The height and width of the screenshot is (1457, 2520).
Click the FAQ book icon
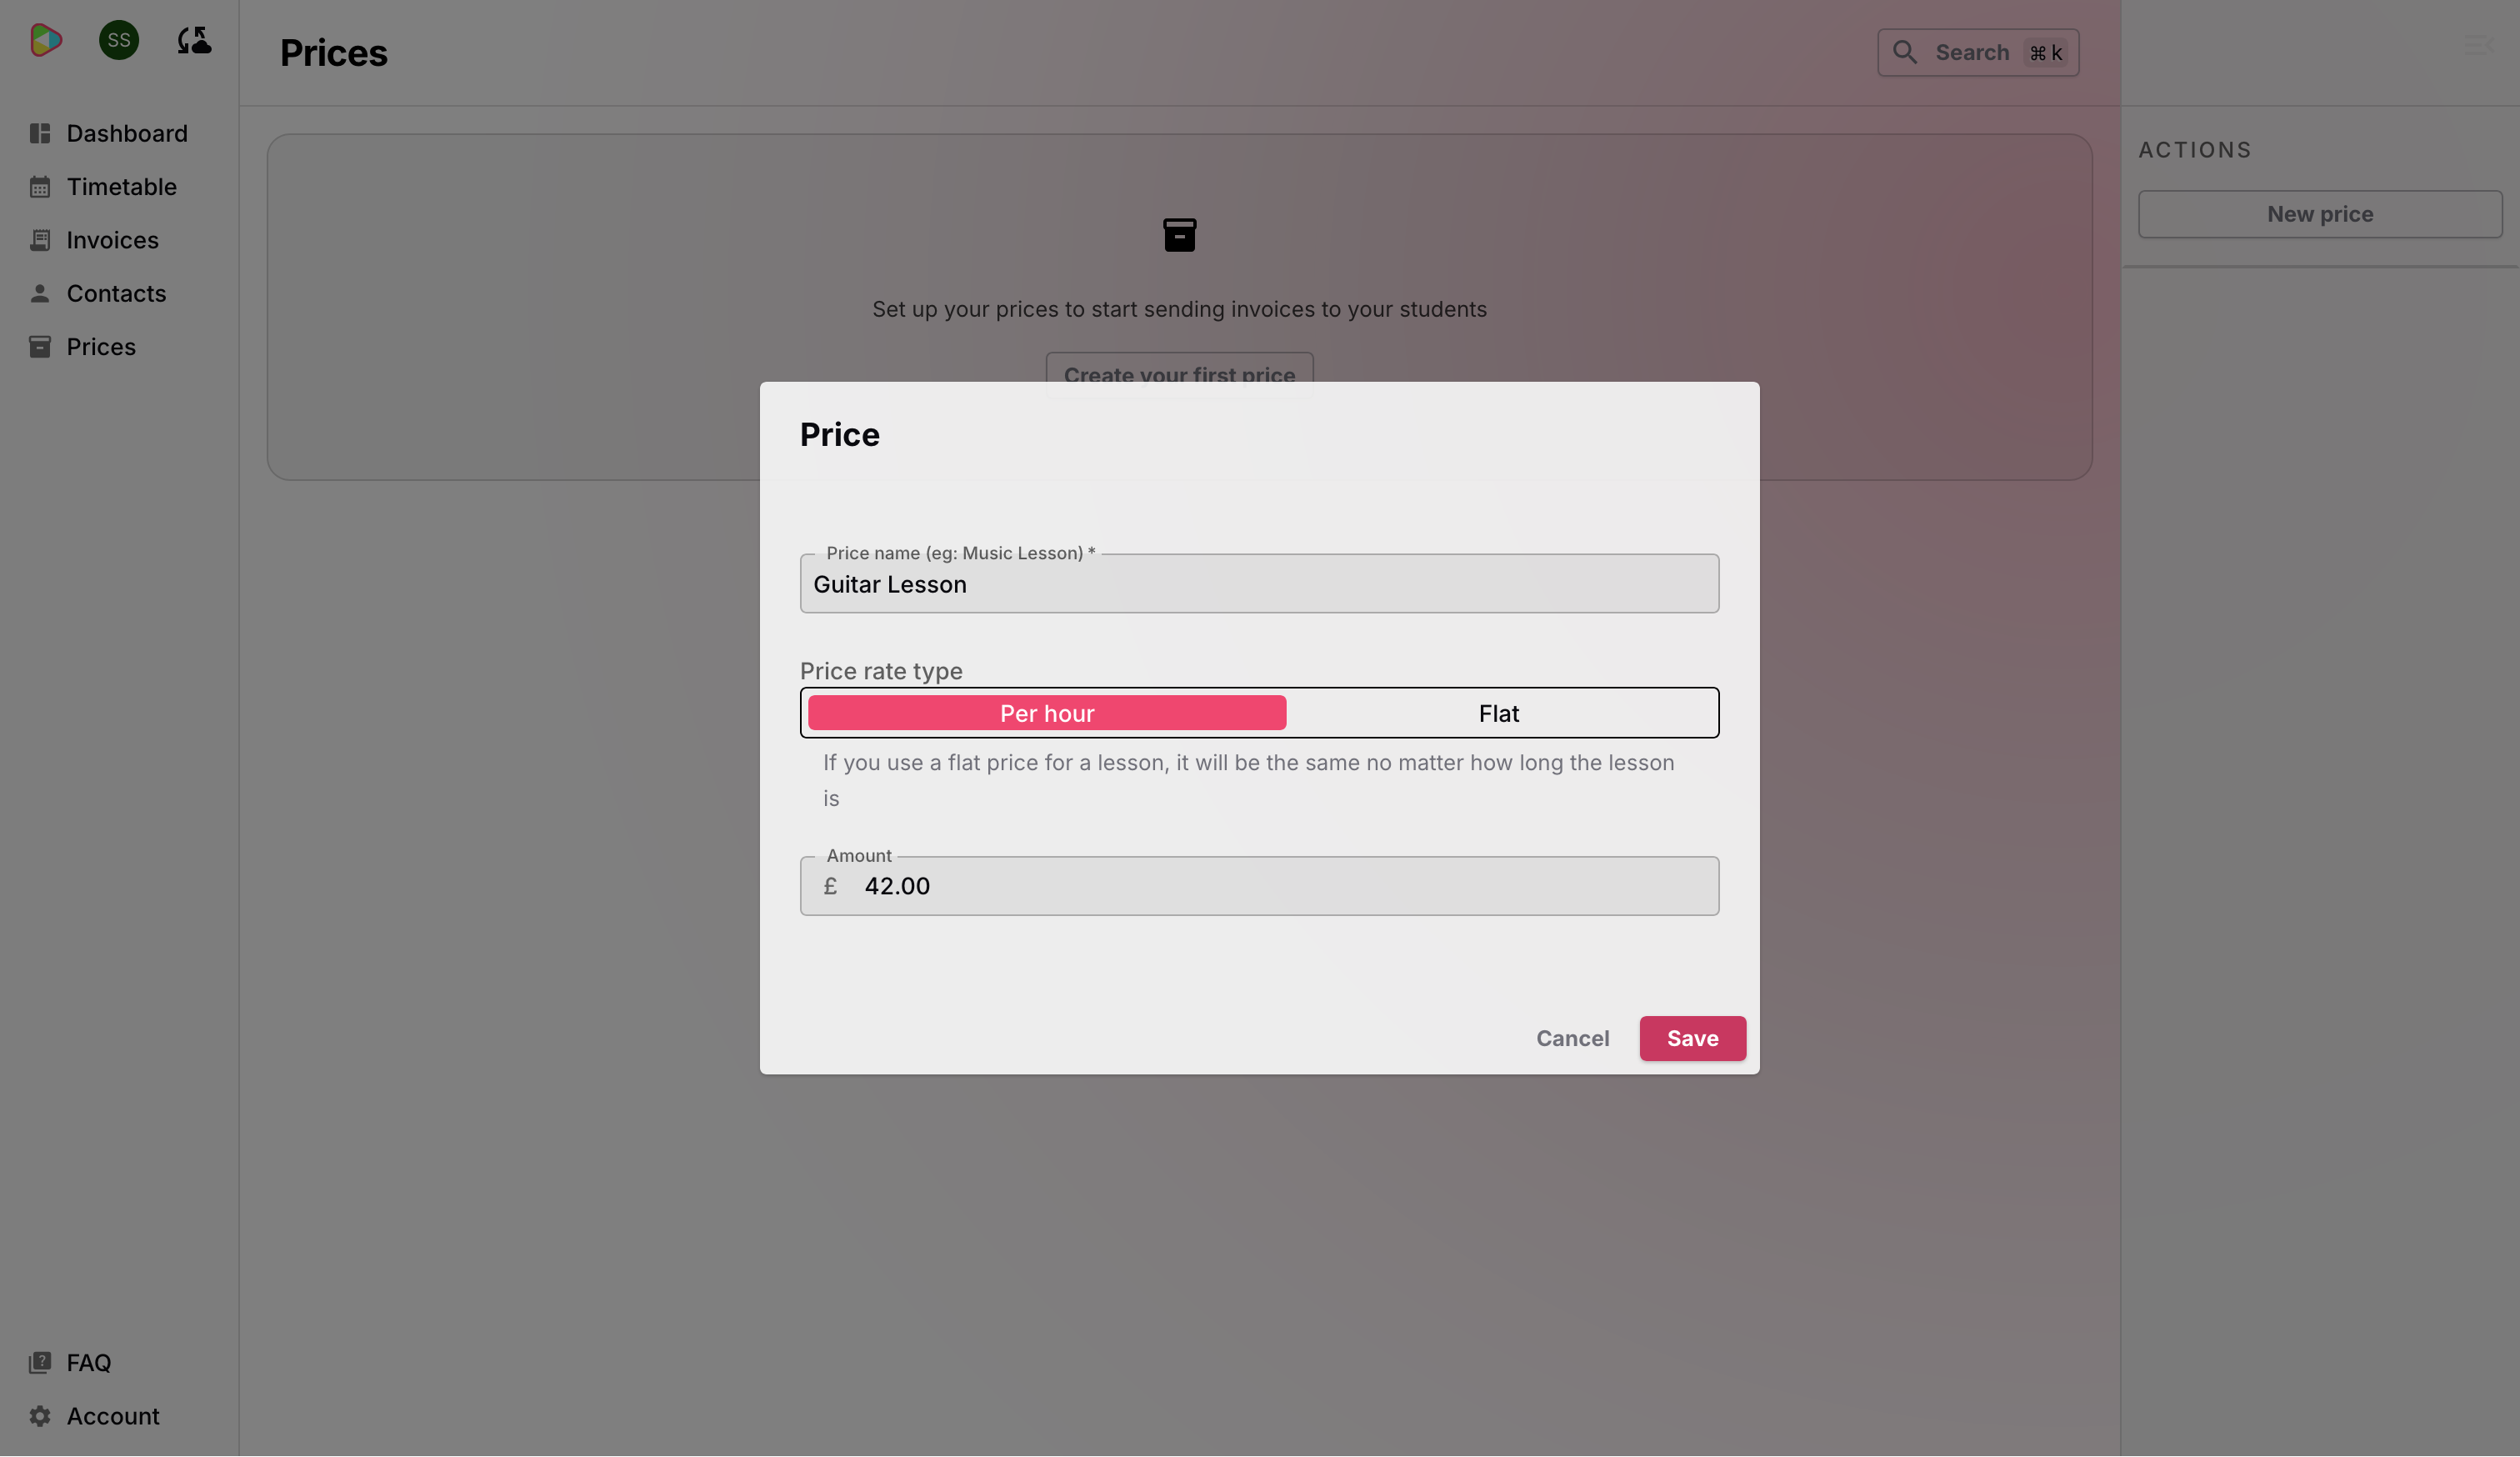pos(40,1363)
